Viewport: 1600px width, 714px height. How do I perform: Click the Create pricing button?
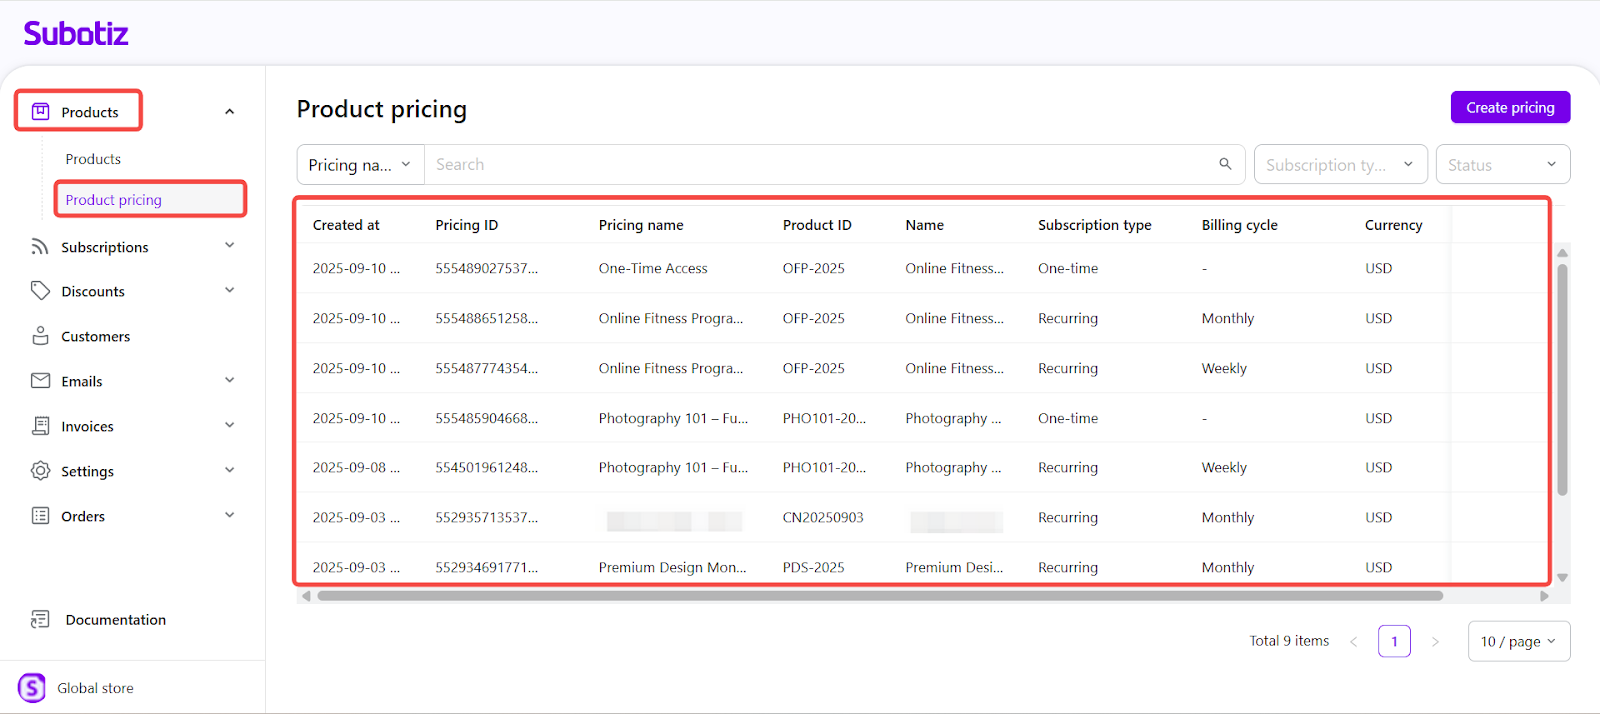1510,108
